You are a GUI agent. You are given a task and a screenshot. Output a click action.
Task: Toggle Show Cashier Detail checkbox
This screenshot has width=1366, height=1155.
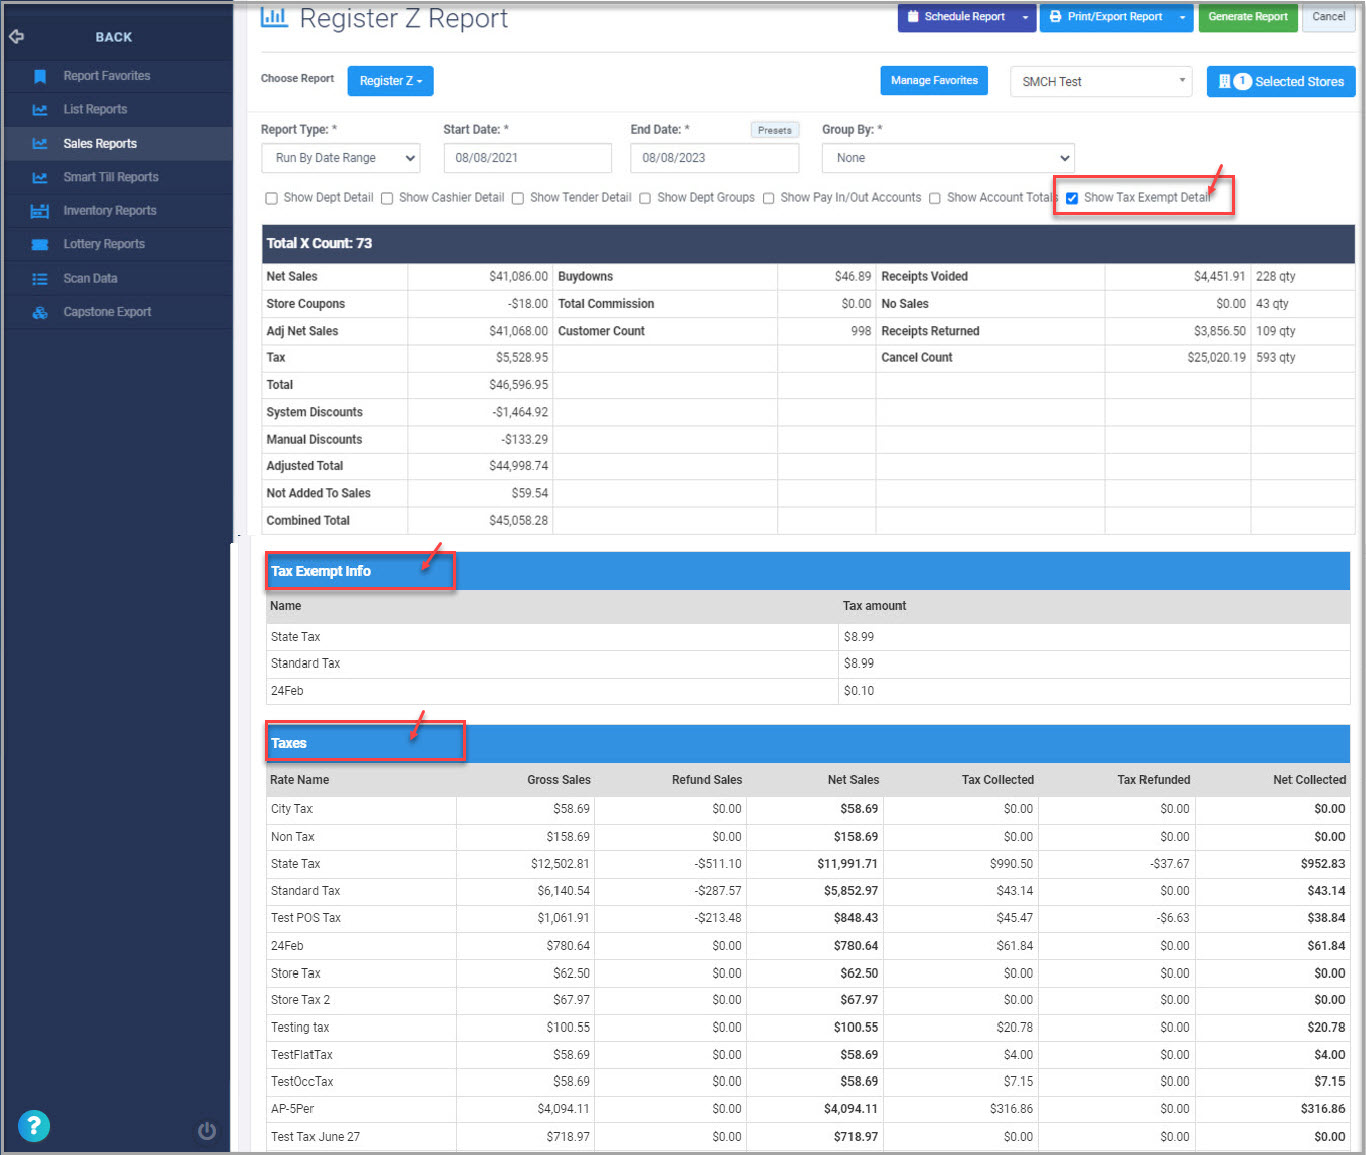(387, 198)
